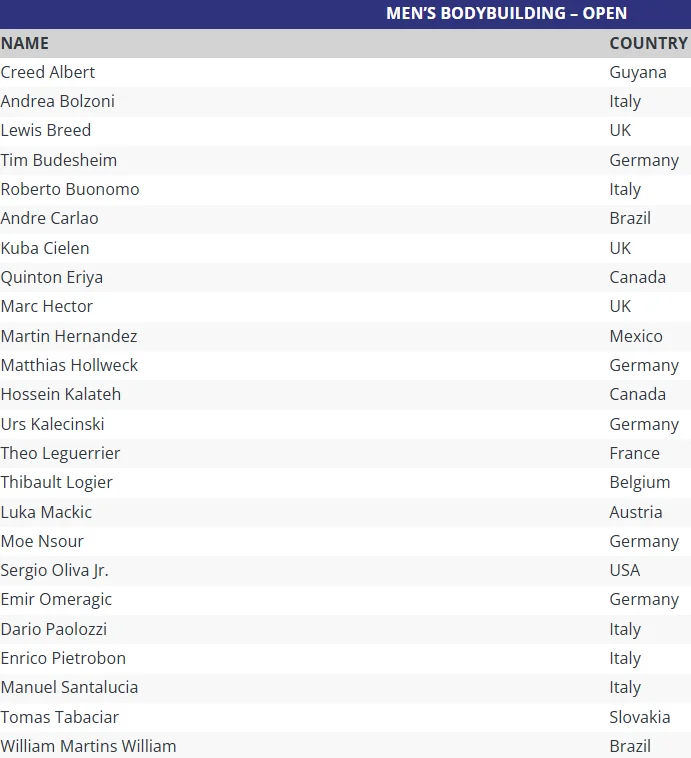
Task: Click William Martins William's name
Action: pyautogui.click(x=88, y=746)
